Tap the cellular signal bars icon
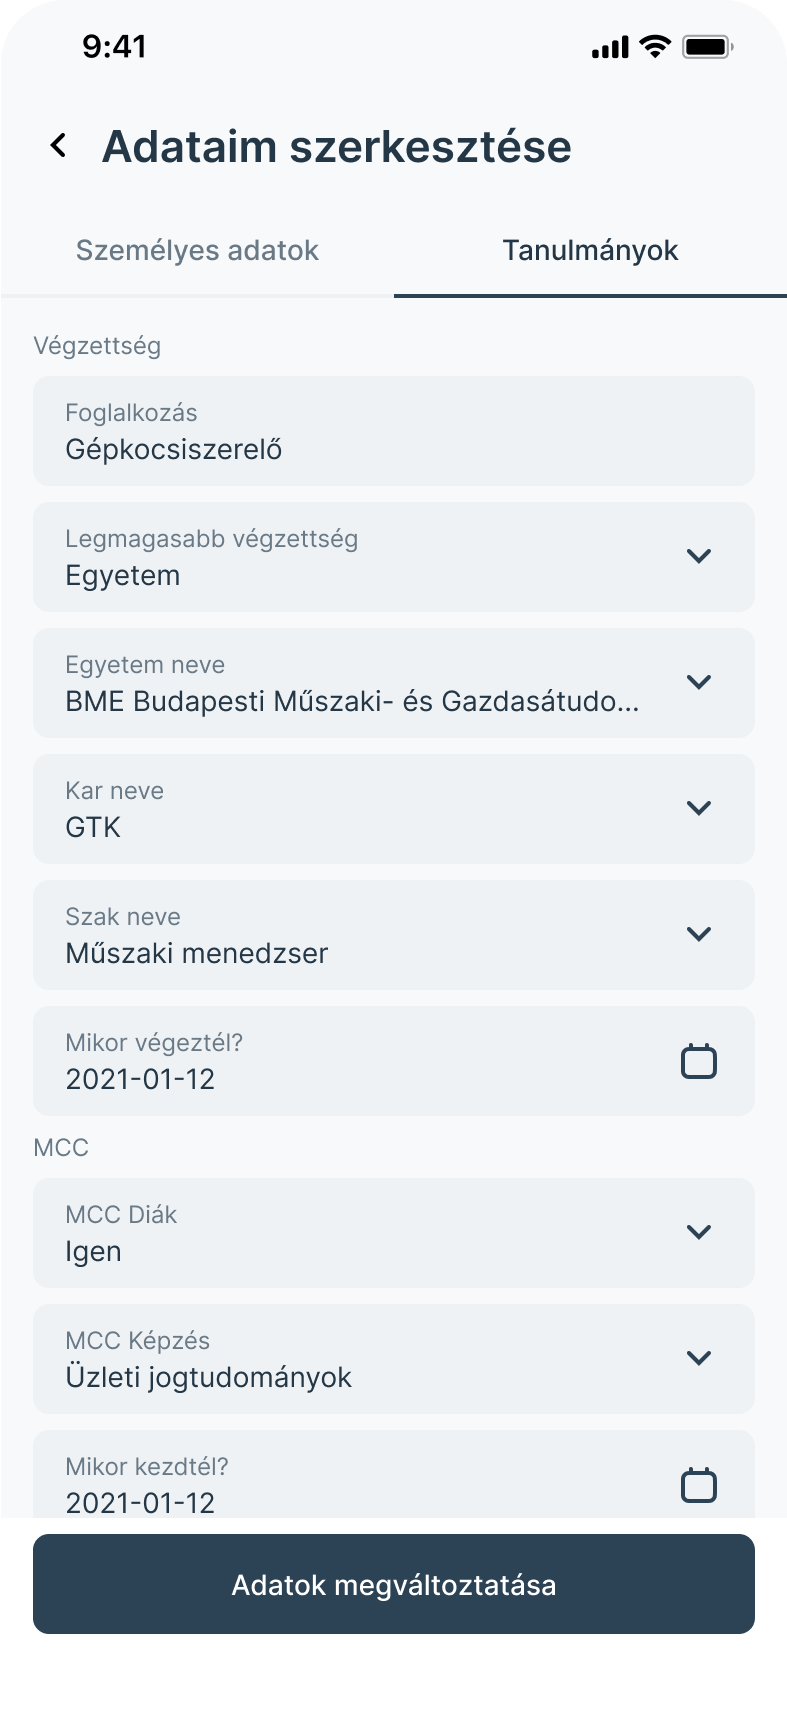 click(x=610, y=47)
